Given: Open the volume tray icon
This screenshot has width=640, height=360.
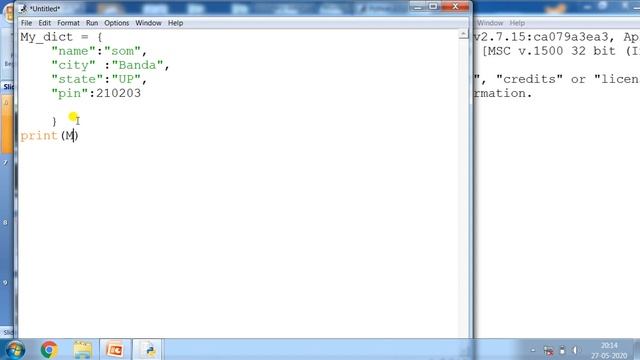Looking at the screenshot, I should click(575, 350).
